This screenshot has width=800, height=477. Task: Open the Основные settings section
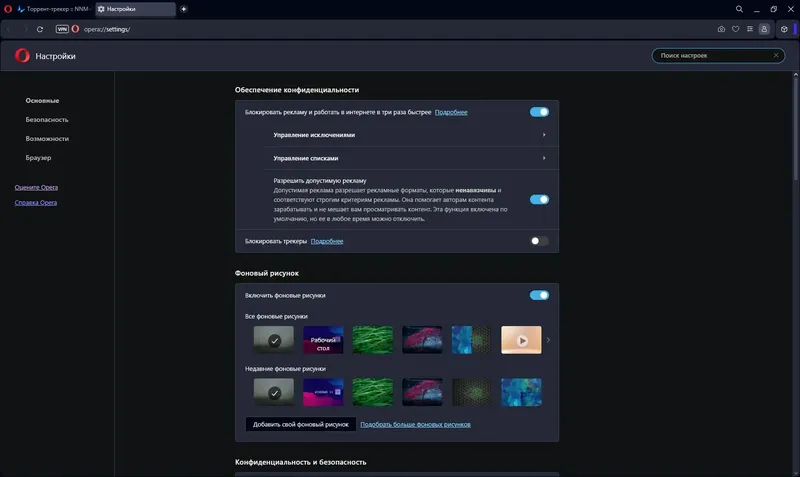(x=42, y=101)
